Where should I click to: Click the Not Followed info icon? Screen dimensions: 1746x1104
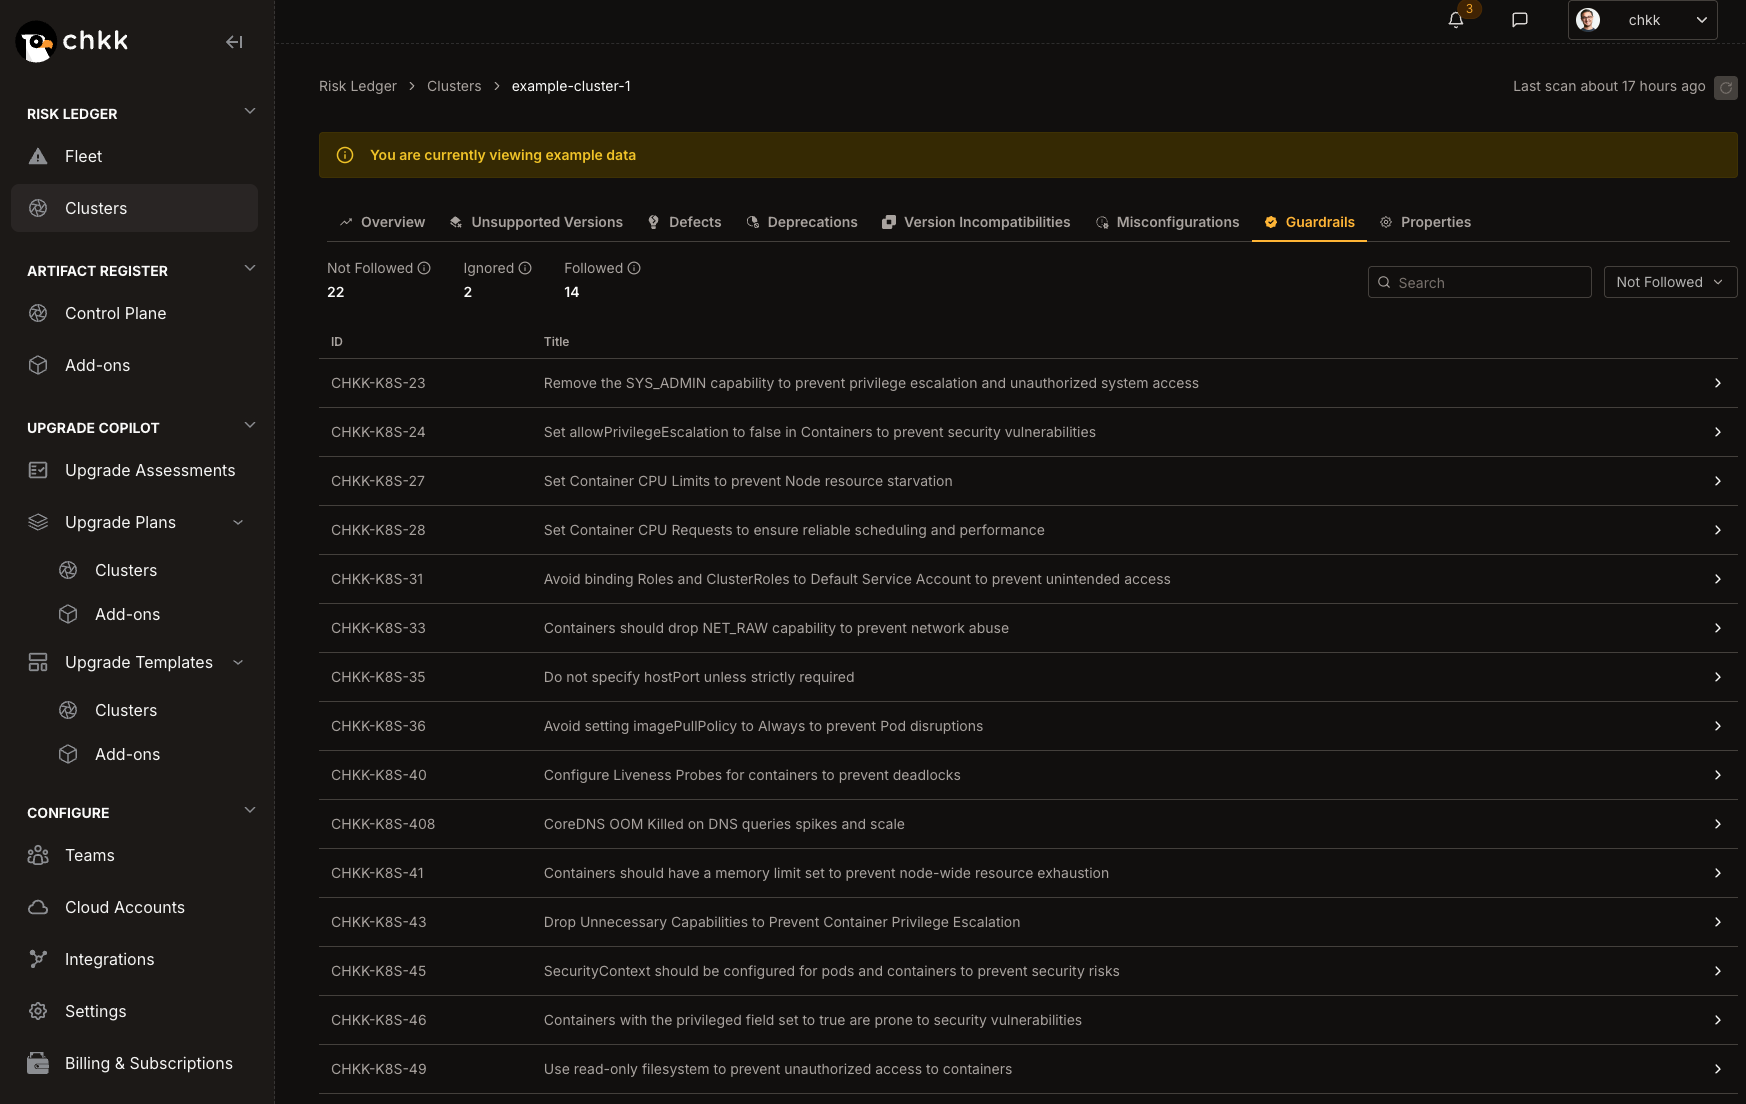point(424,268)
